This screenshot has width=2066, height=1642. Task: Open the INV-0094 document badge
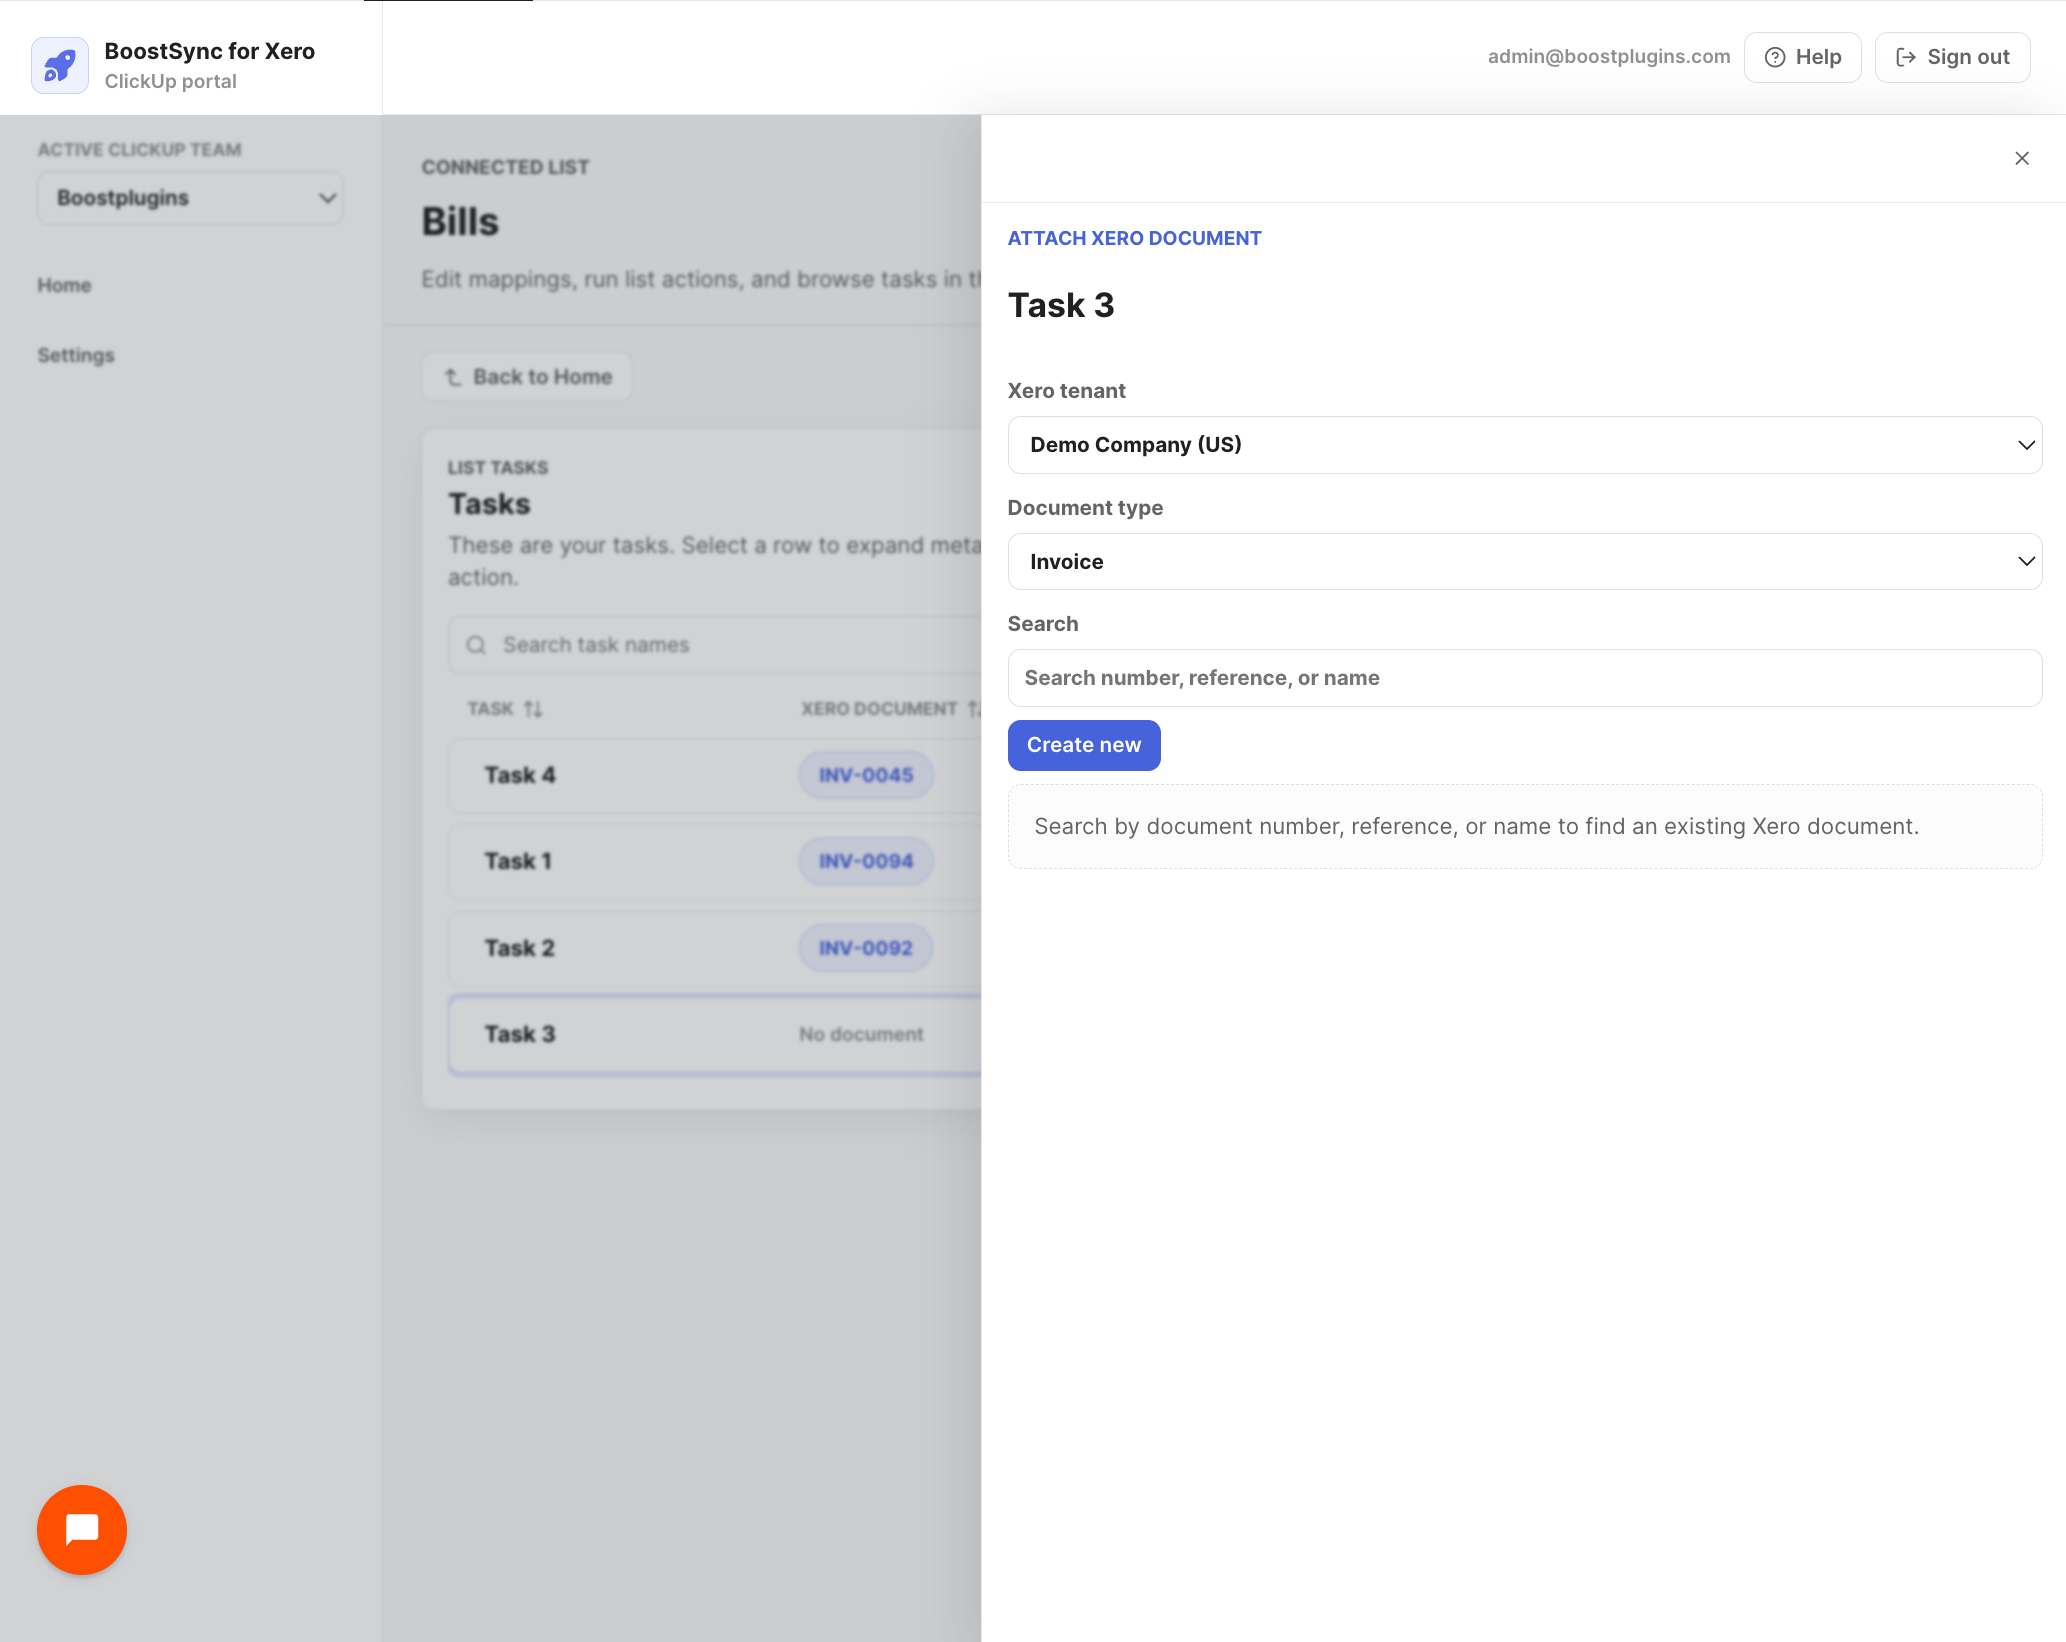coord(866,861)
